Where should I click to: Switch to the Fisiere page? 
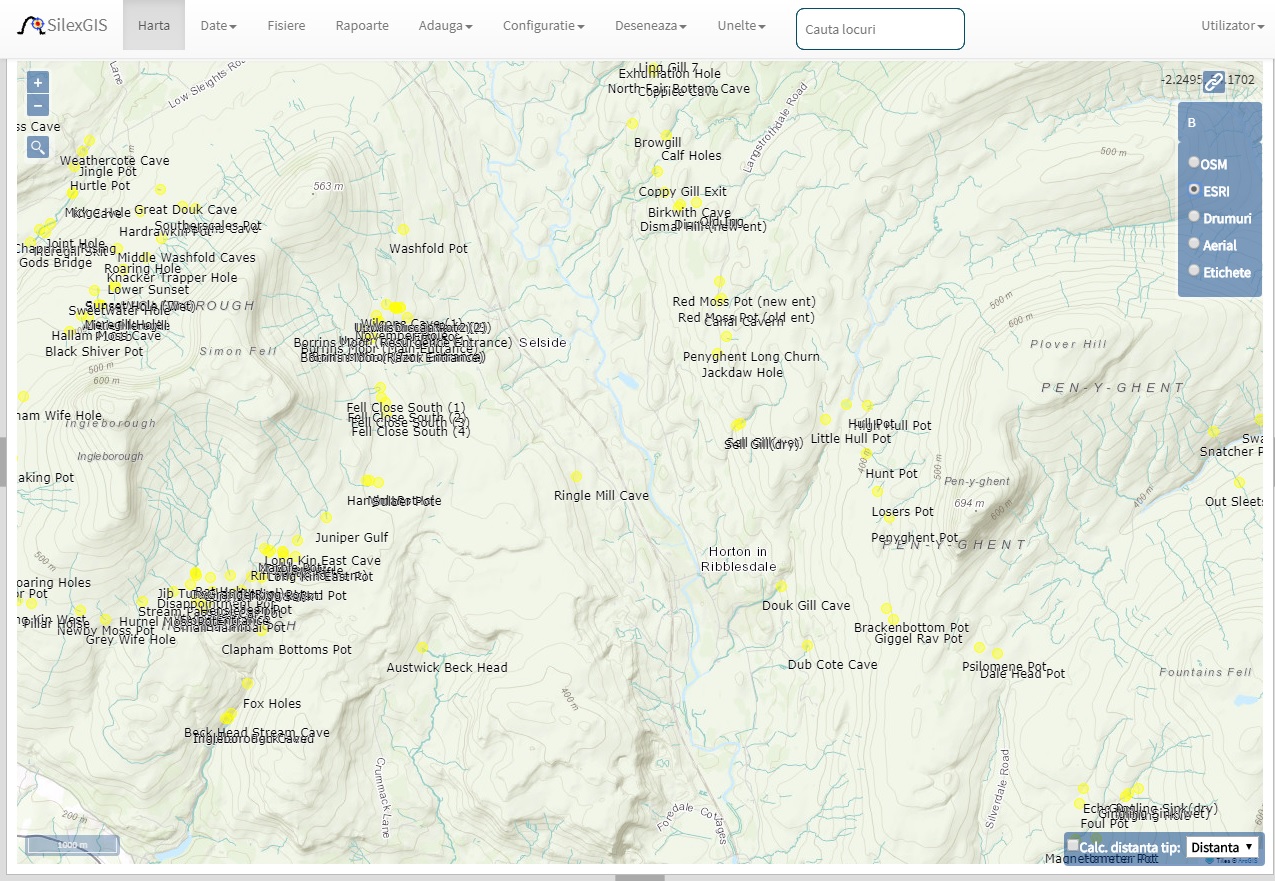point(286,25)
